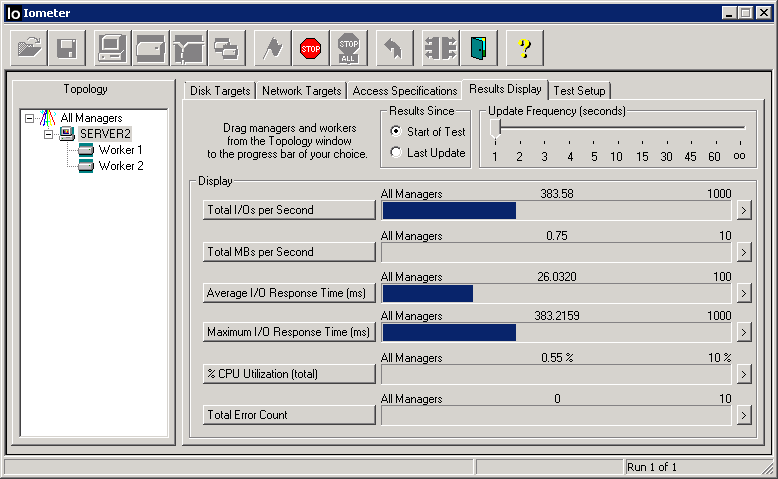This screenshot has width=778, height=479.
Task: Switch to the Disk Targets tab
Action: pyautogui.click(x=220, y=91)
